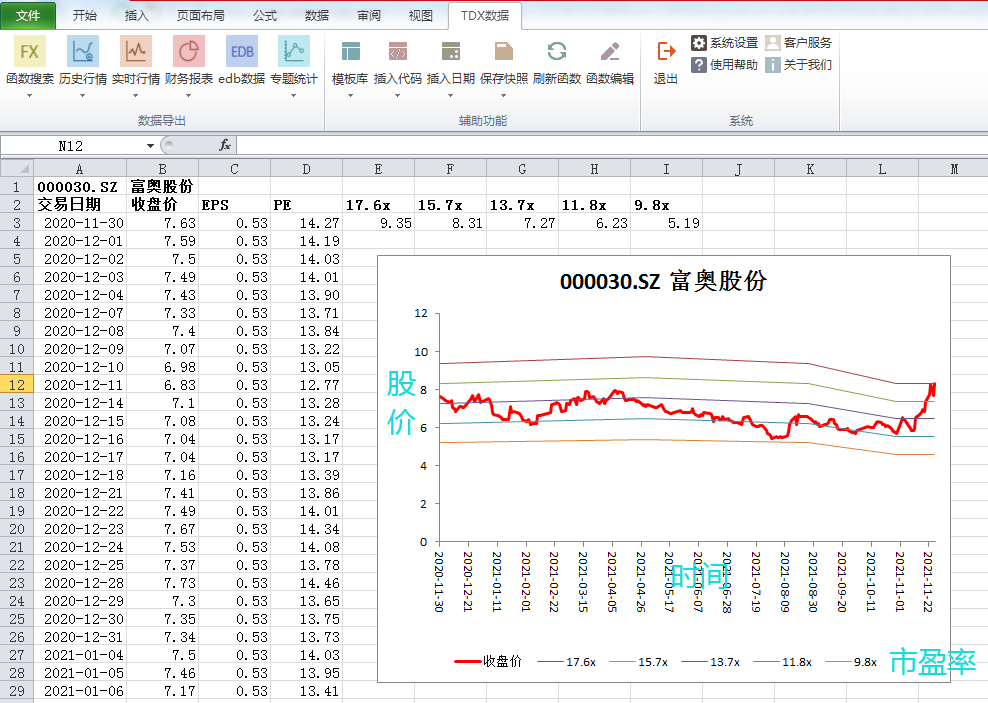Open 系统设置 system settings

[x=725, y=43]
